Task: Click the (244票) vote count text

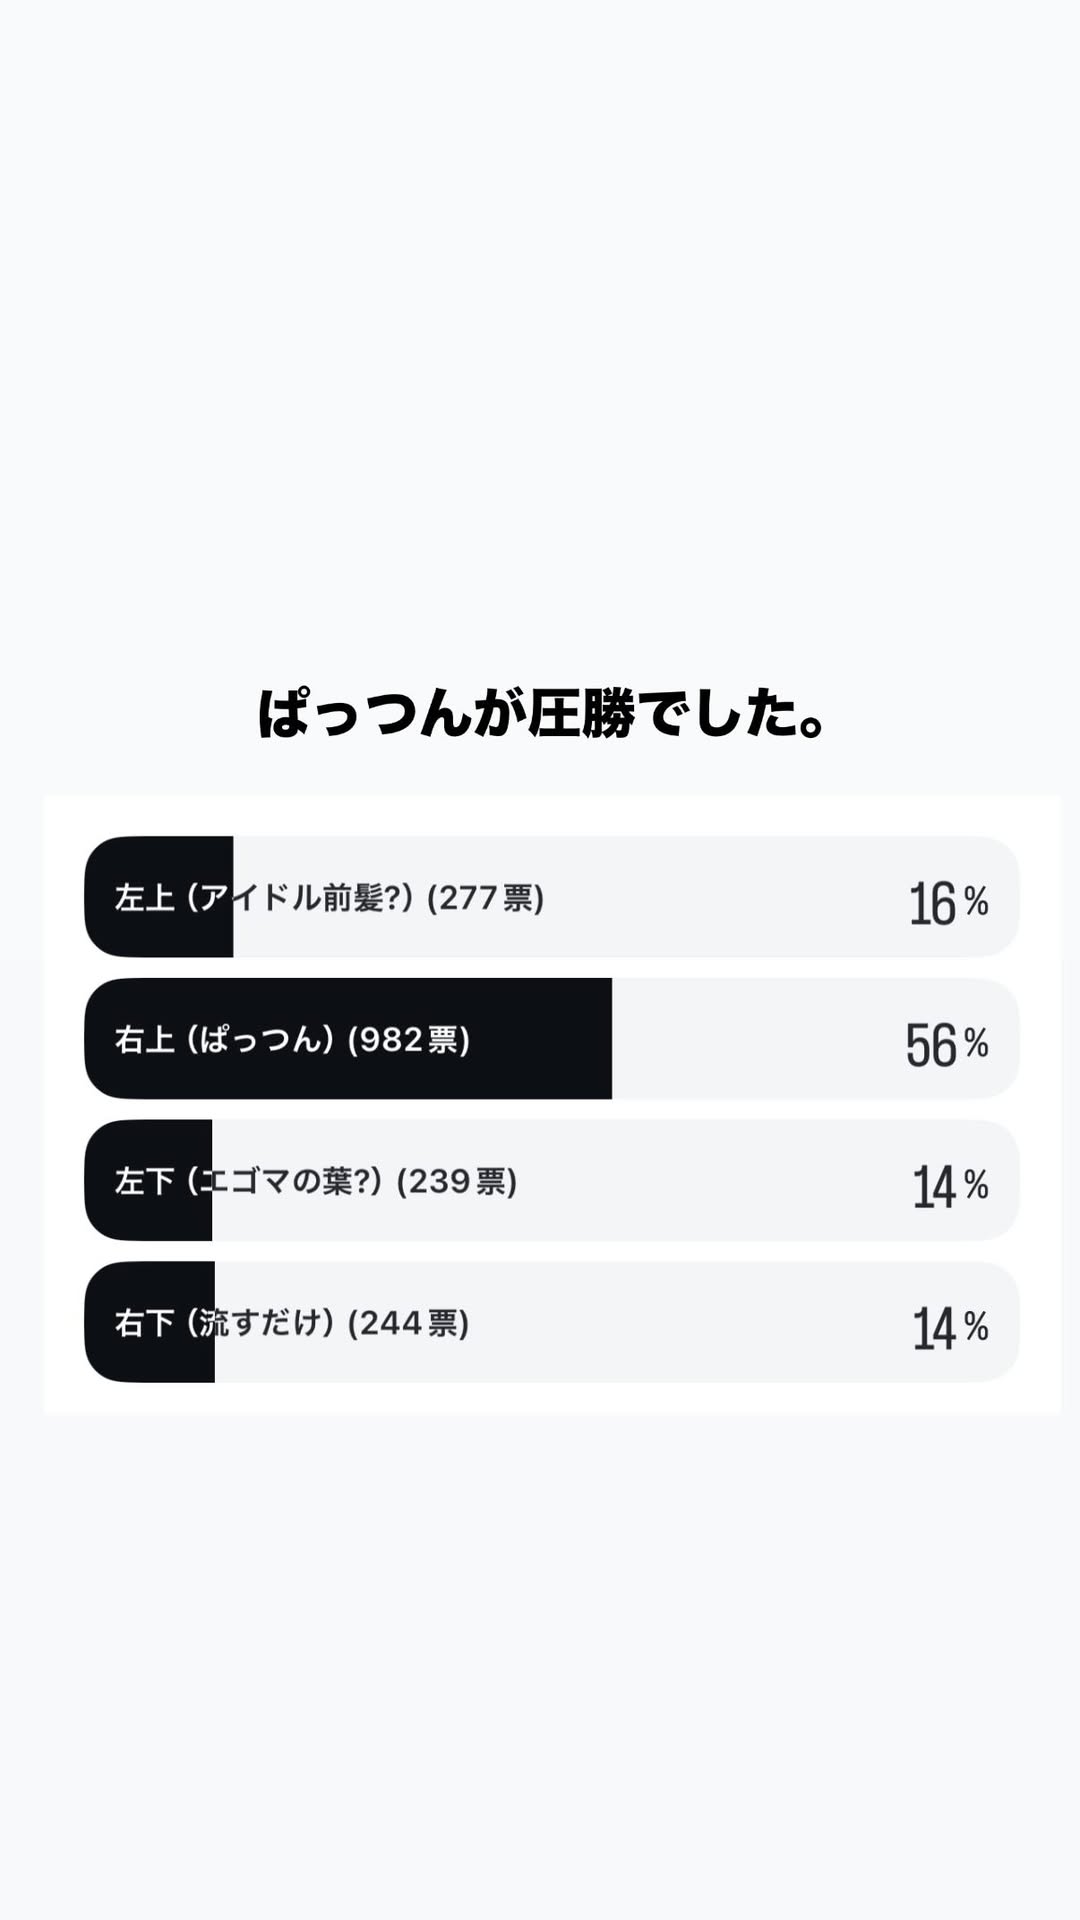Action: (408, 1324)
